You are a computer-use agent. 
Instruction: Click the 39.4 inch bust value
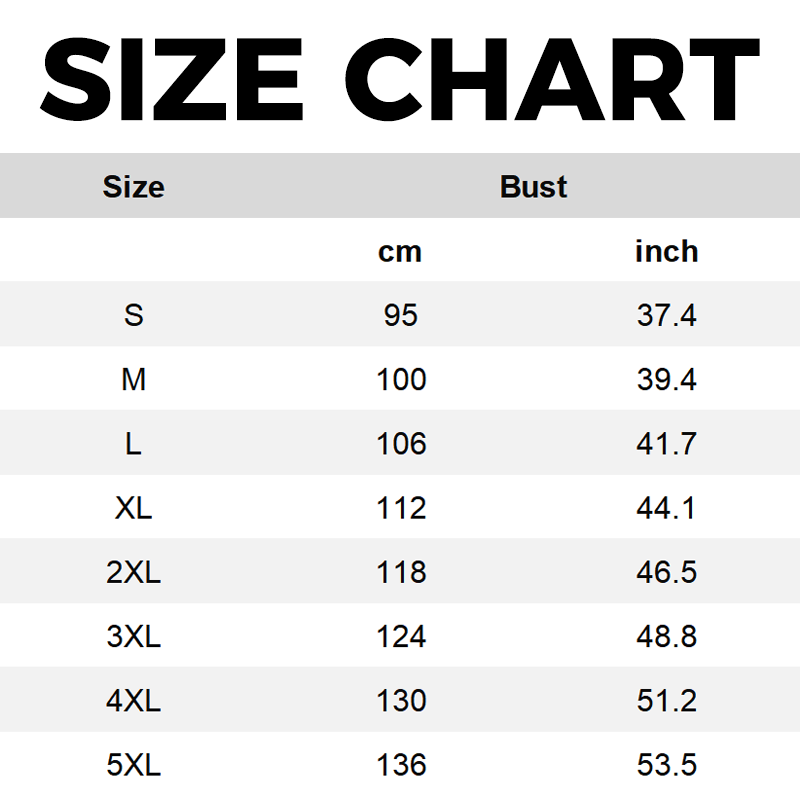pyautogui.click(x=666, y=379)
